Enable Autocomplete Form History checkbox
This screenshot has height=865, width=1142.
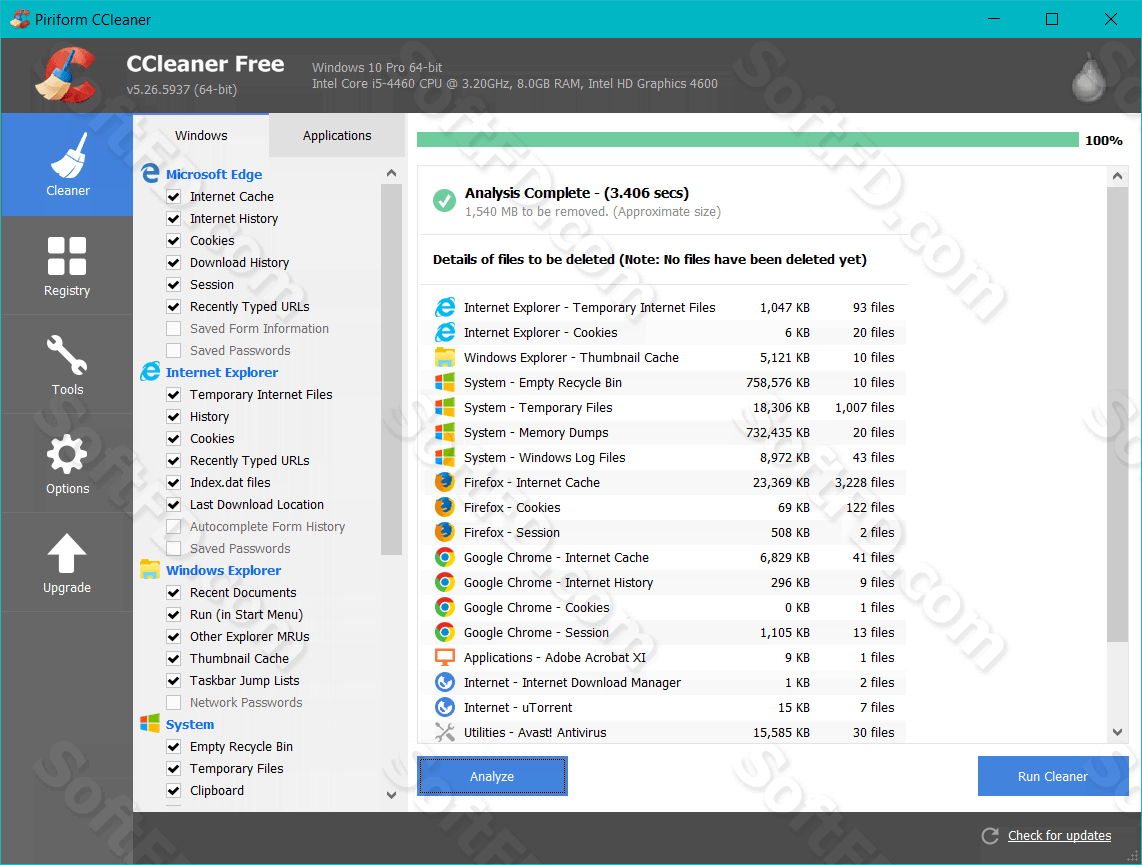coord(173,526)
